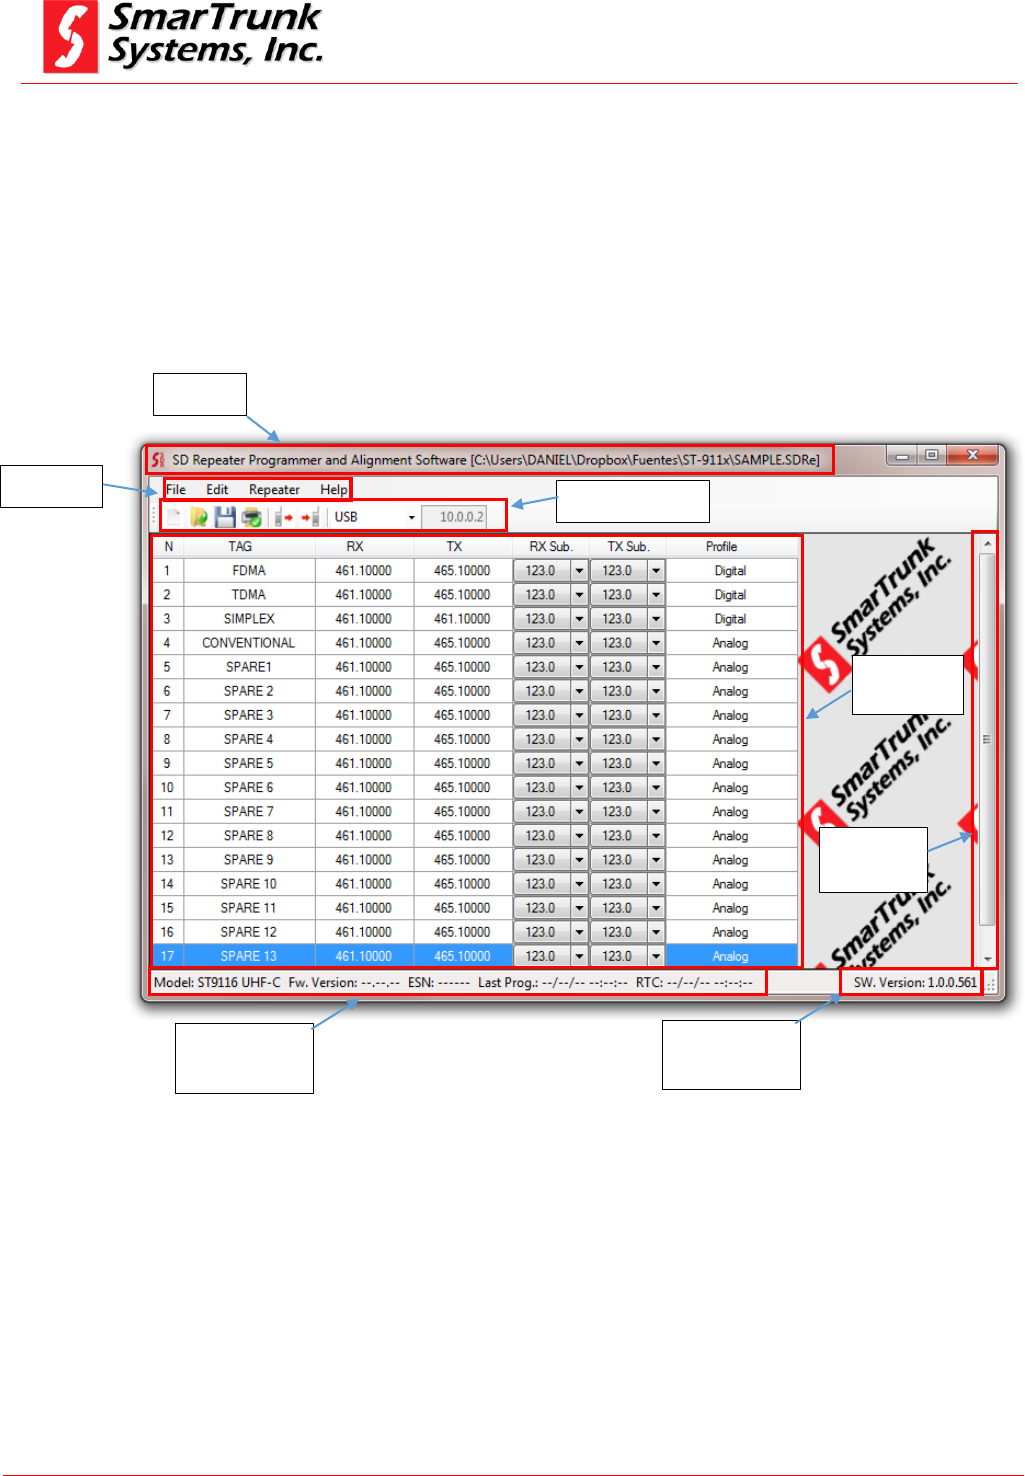Select the SIMPLEX tag cell
The height and width of the screenshot is (1476, 1025).
pyautogui.click(x=249, y=619)
